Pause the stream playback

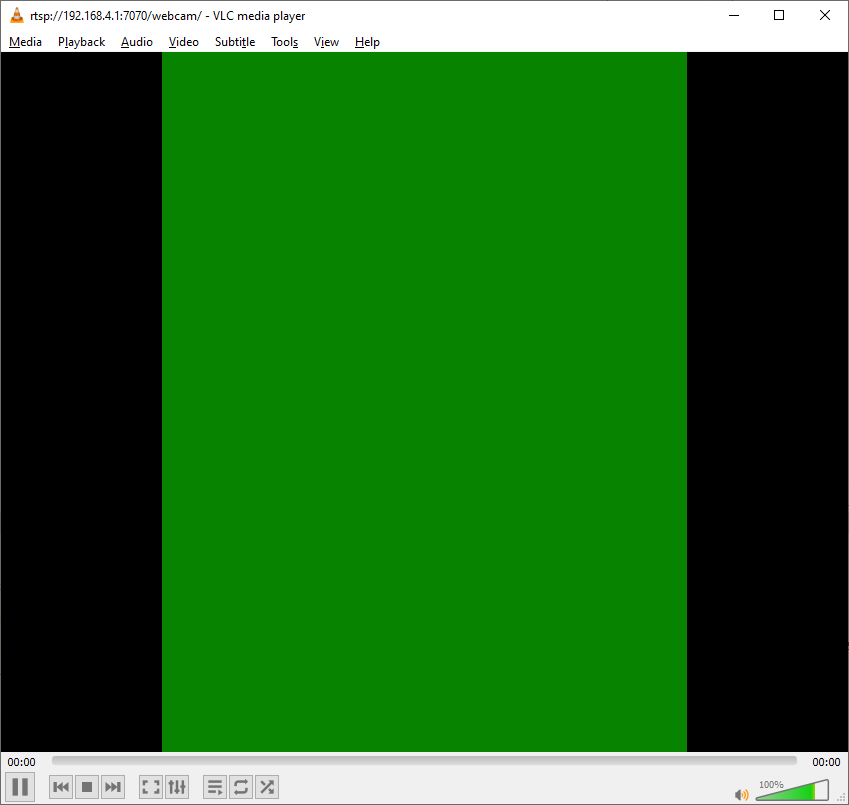pos(20,787)
